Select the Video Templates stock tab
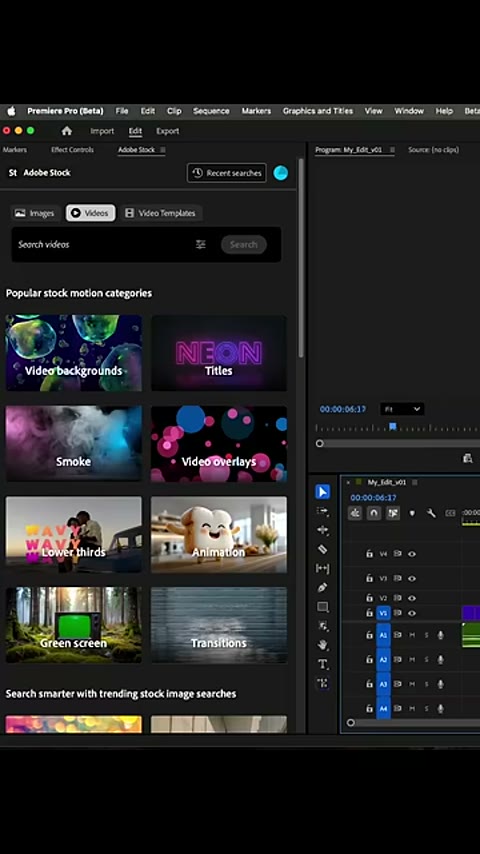Screen dimensions: 480x854 coord(160,213)
